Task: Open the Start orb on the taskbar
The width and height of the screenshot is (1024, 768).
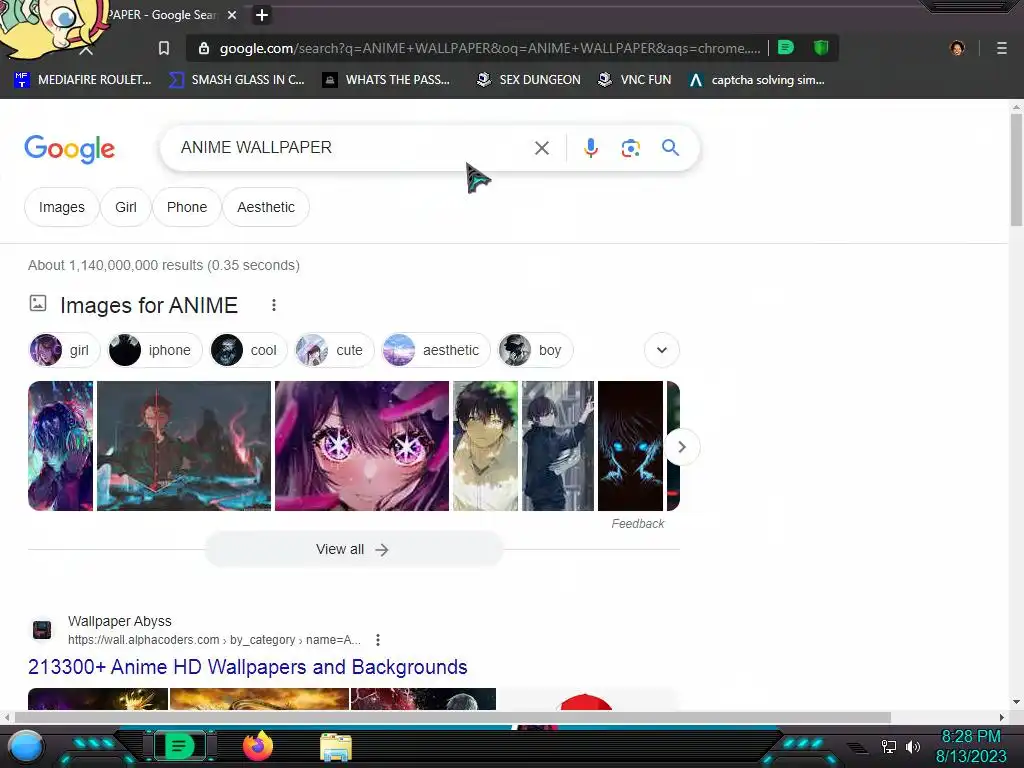Action: click(25, 746)
